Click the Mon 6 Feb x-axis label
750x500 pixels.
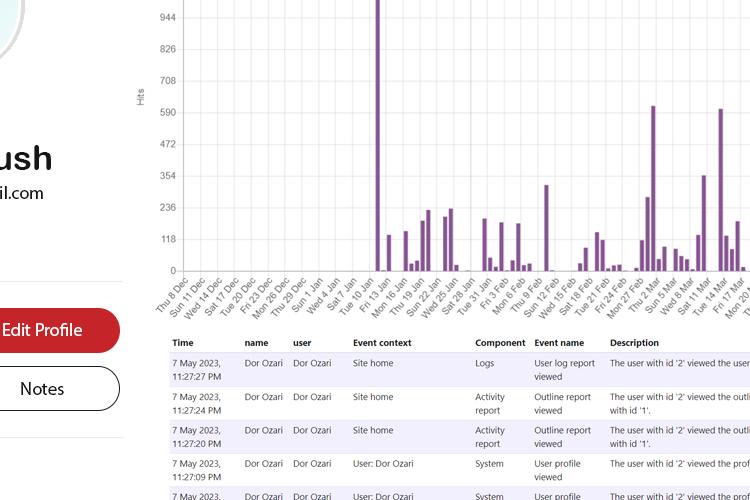(x=509, y=297)
